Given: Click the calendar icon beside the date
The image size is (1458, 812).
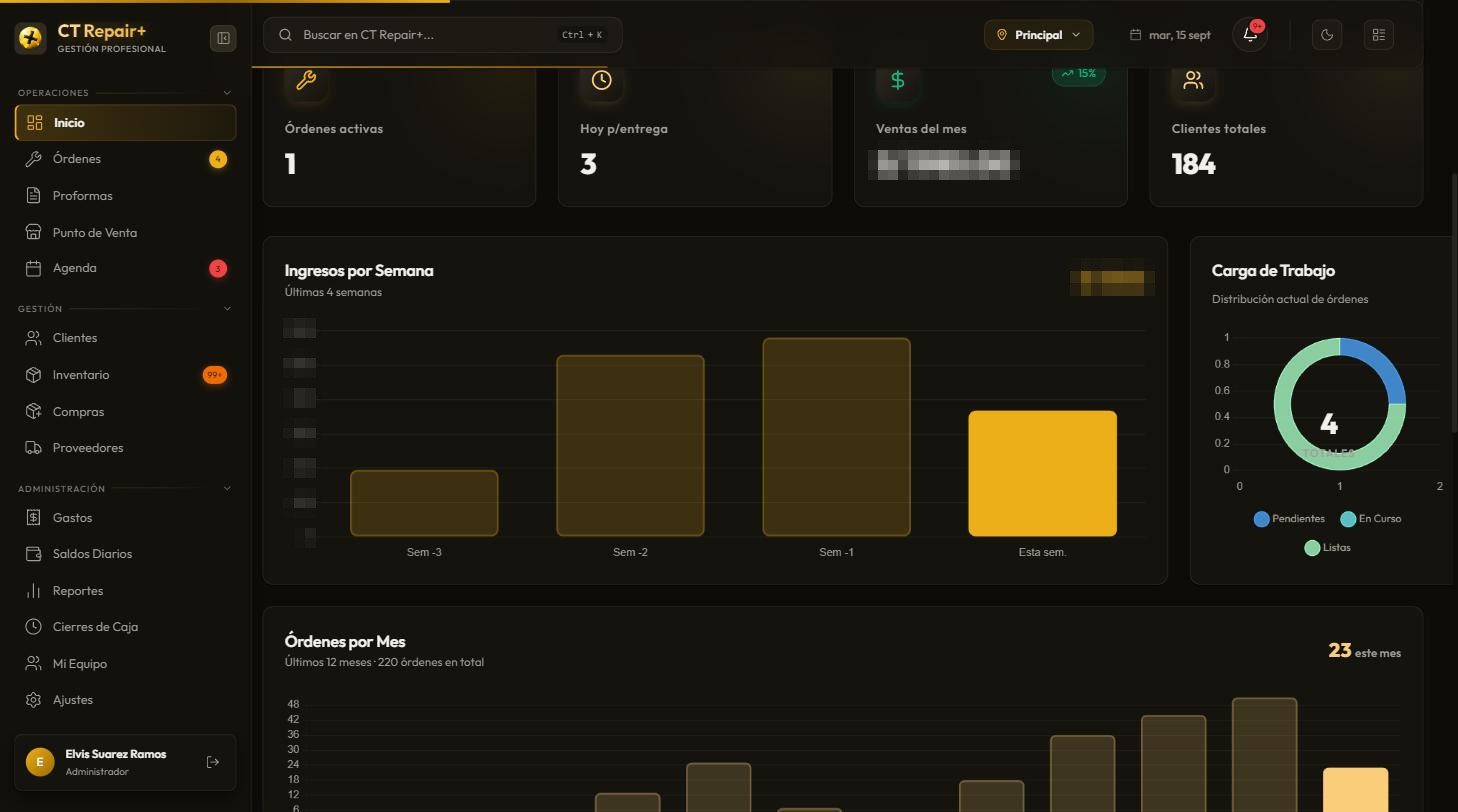Looking at the screenshot, I should pyautogui.click(x=1136, y=35).
